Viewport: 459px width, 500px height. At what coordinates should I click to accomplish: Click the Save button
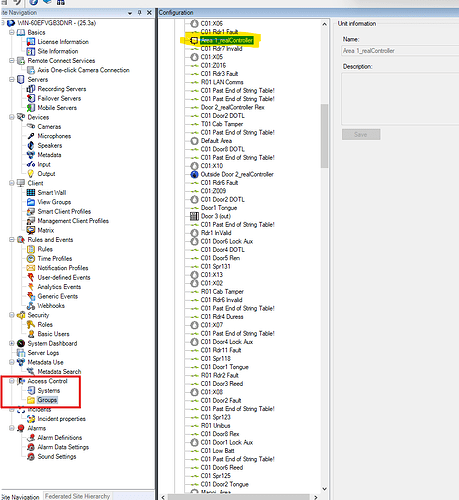point(361,134)
